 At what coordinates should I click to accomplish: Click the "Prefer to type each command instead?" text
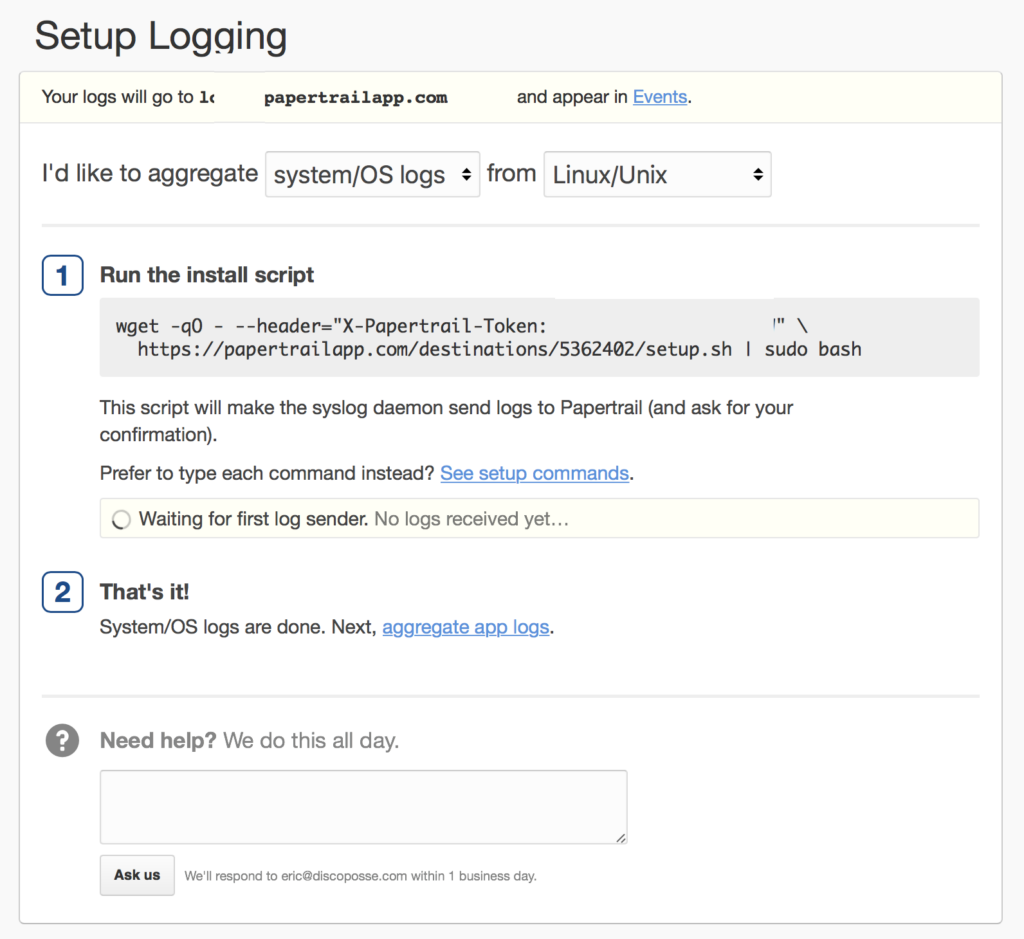point(267,473)
